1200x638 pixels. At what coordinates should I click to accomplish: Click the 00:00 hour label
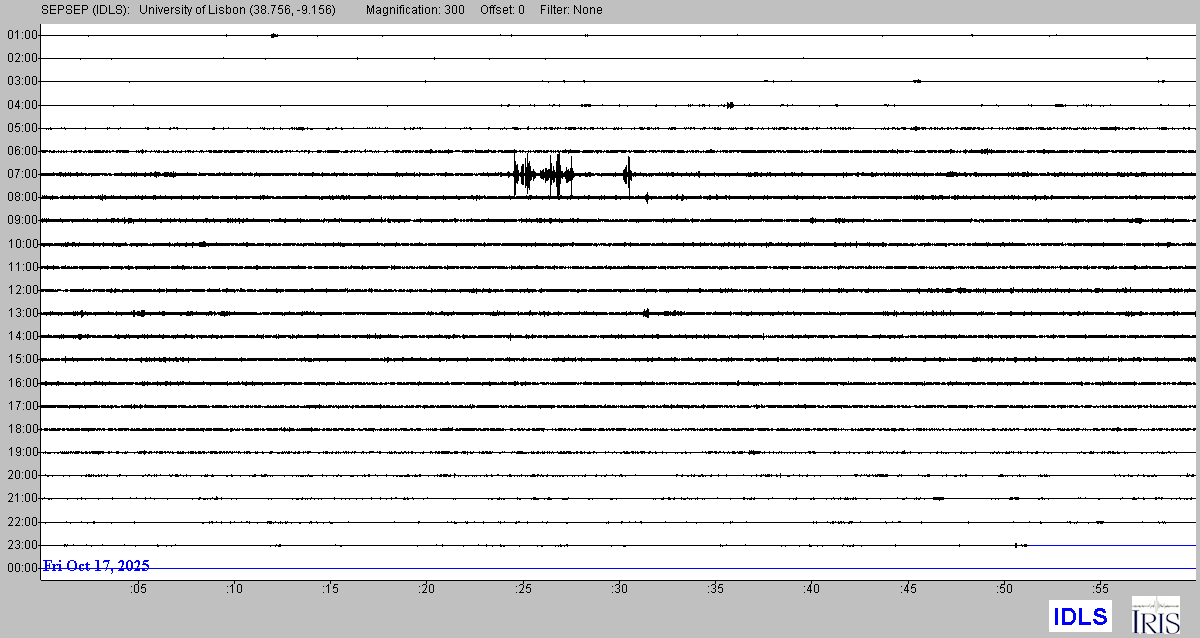(x=22, y=568)
